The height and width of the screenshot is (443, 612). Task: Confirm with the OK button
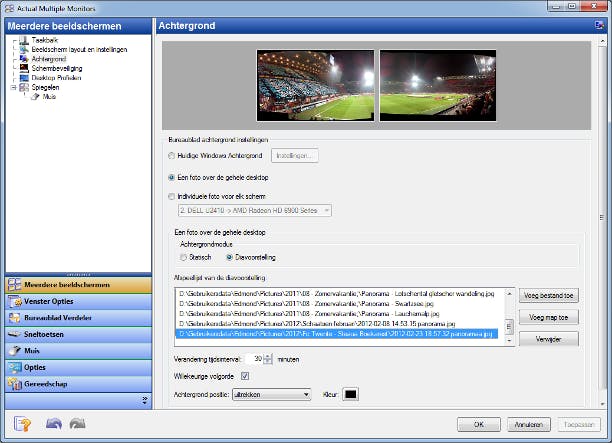pos(479,424)
